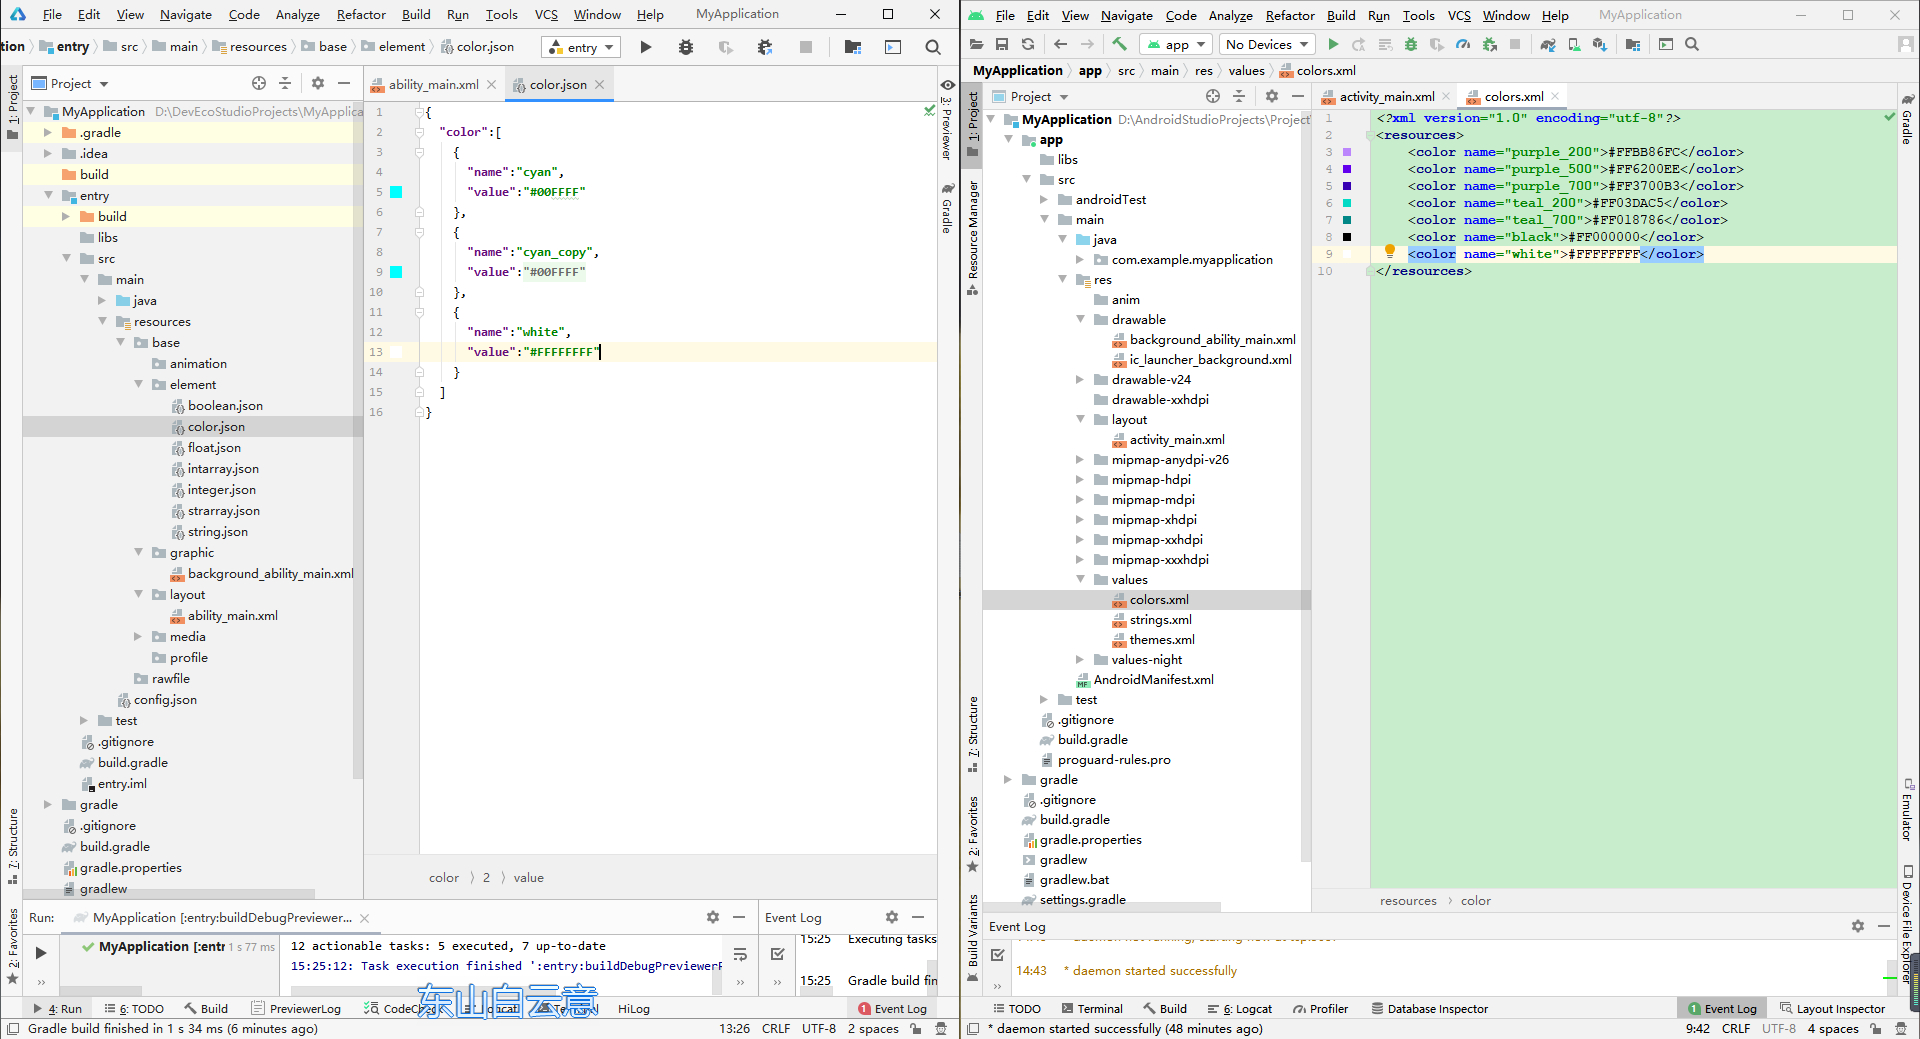The image size is (1920, 1039).
Task: Open the Tools menu in DevEco Studio
Action: [x=501, y=14]
